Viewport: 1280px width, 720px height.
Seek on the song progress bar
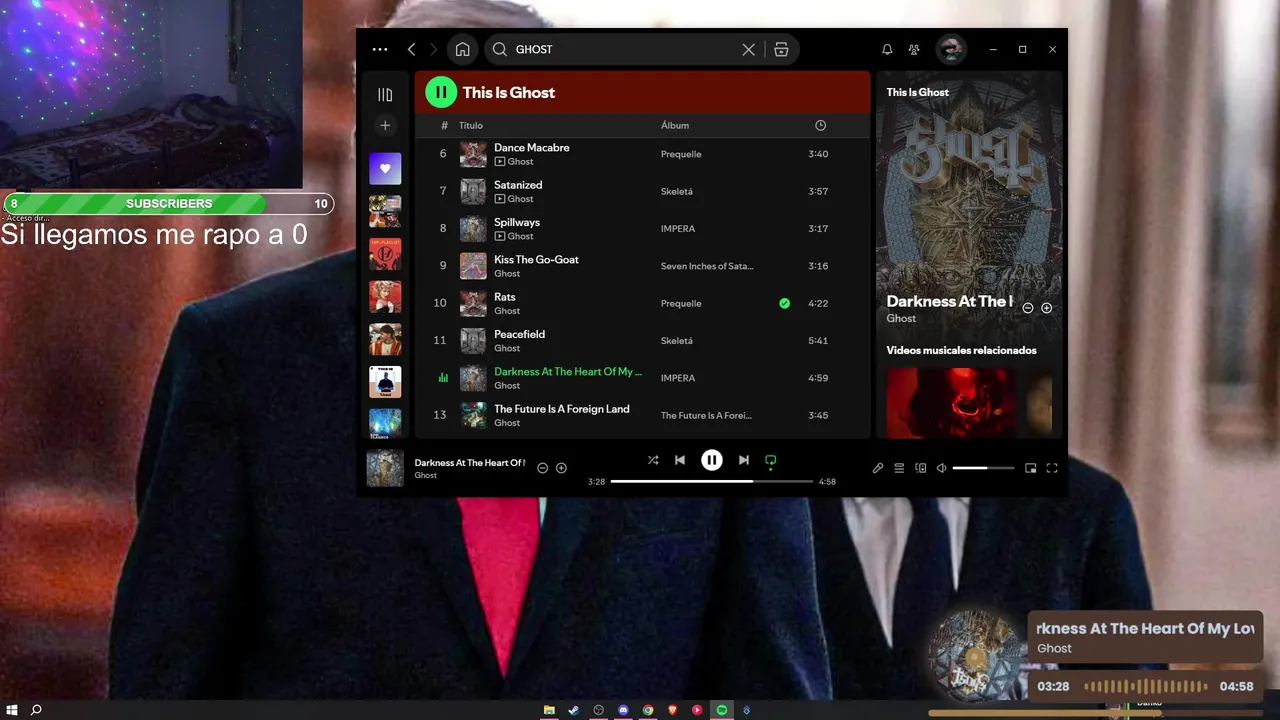coord(712,481)
